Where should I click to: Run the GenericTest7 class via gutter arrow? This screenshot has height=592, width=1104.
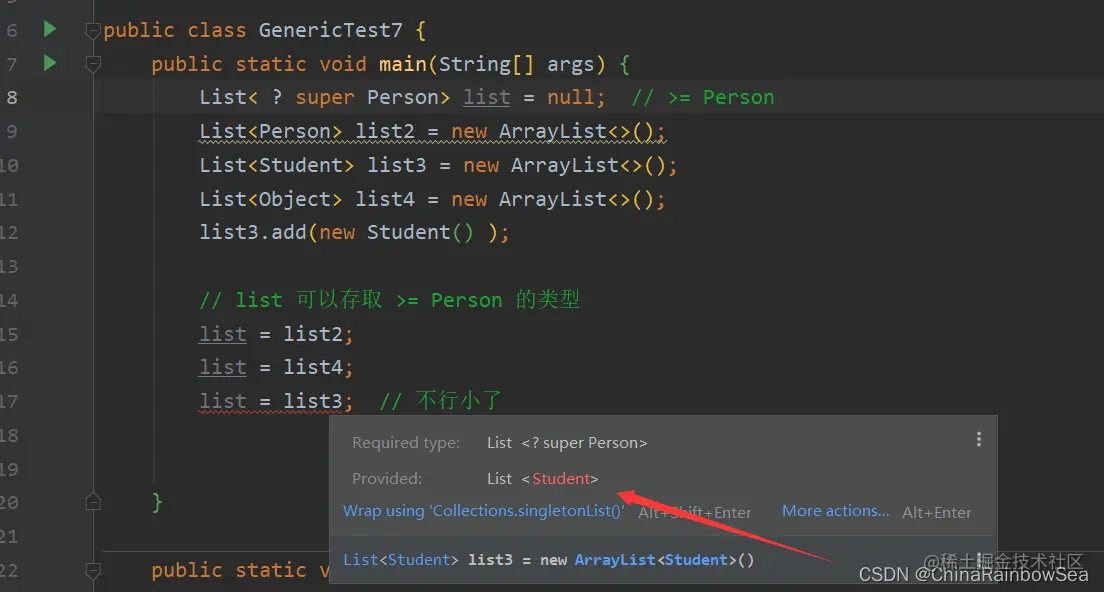click(49, 29)
